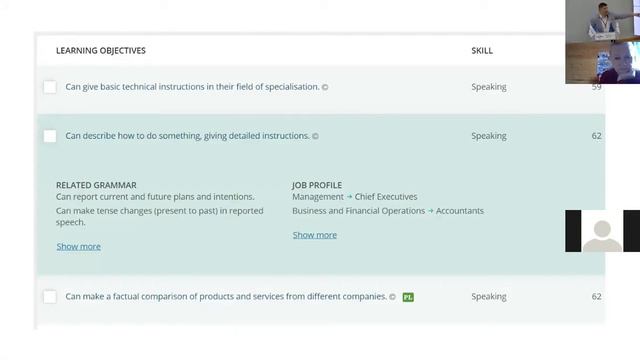Check the 'basic technical instructions' objective checkbox
Image resolution: width=640 pixels, height=360 pixels.
point(50,87)
